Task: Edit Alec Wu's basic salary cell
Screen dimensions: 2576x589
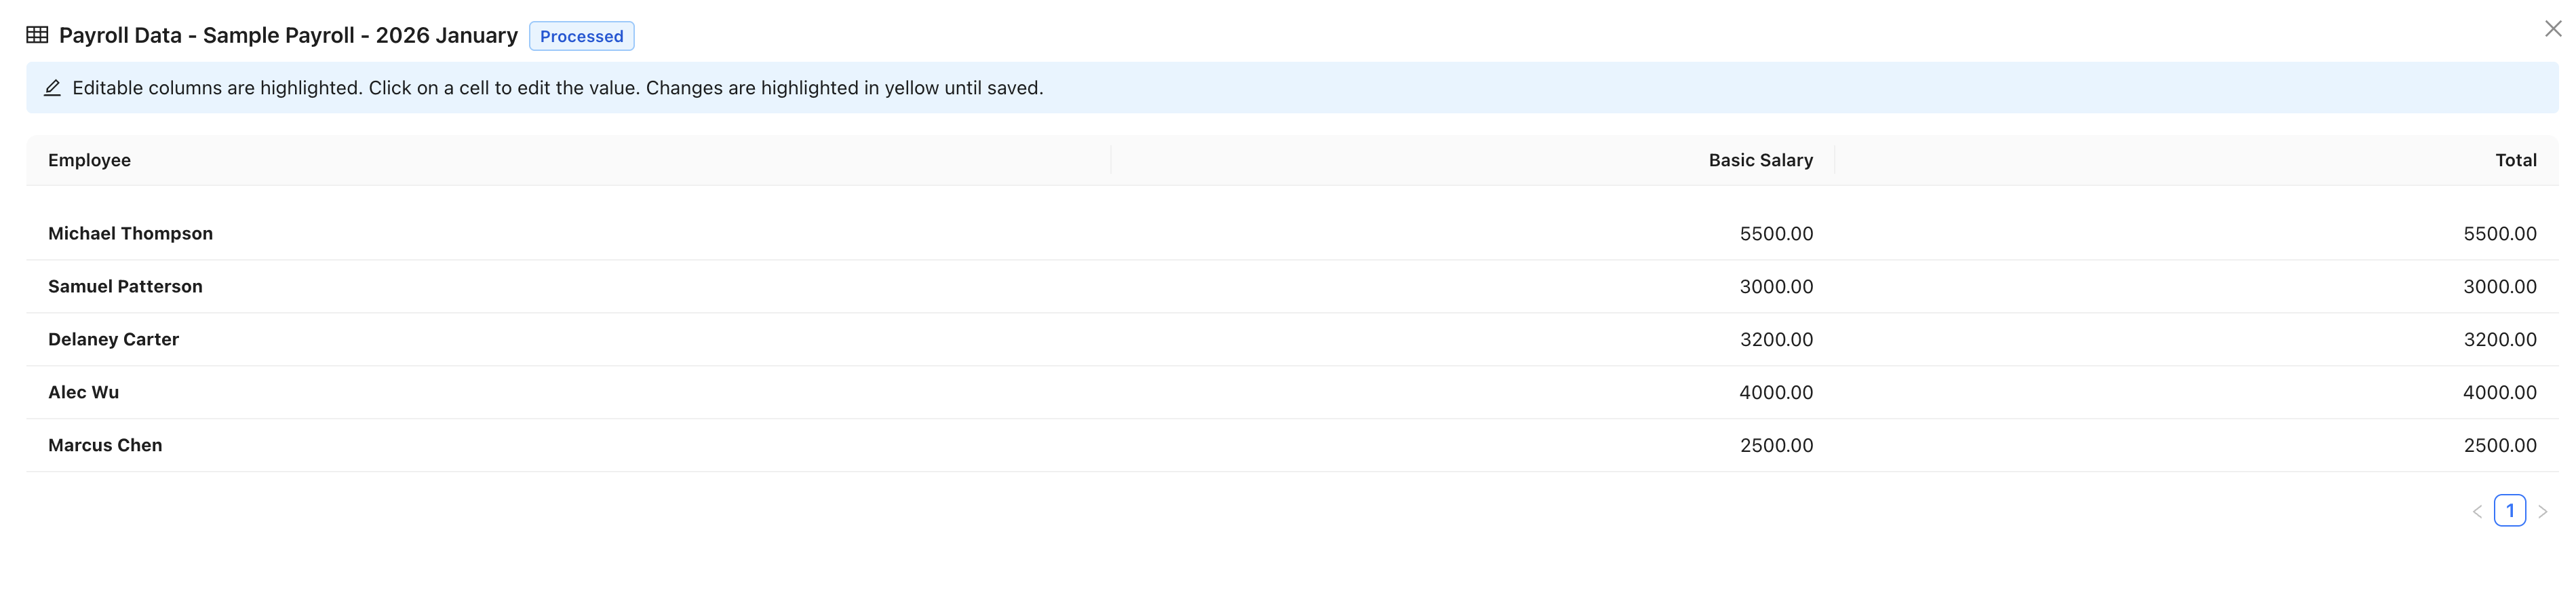Action: tap(1776, 392)
